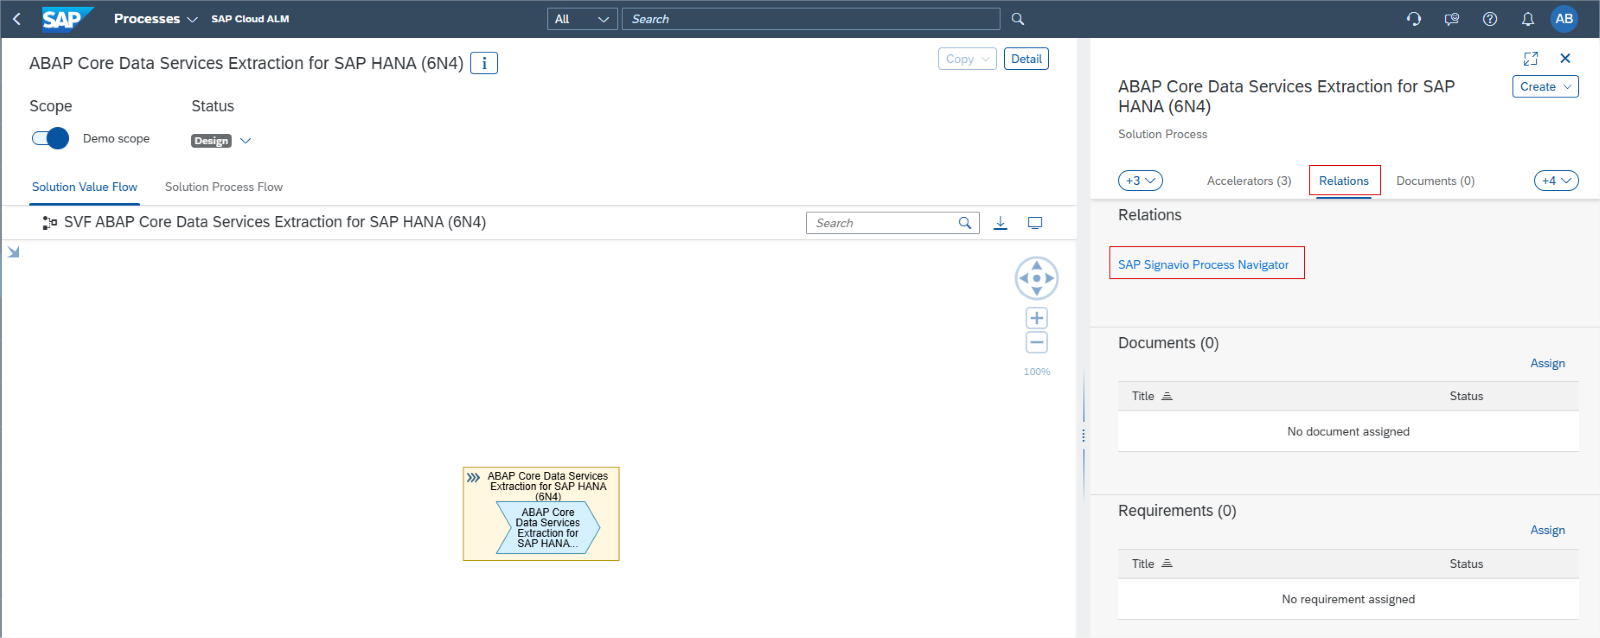Open notifications bell icon
Viewport: 1600px width, 638px height.
1527,19
